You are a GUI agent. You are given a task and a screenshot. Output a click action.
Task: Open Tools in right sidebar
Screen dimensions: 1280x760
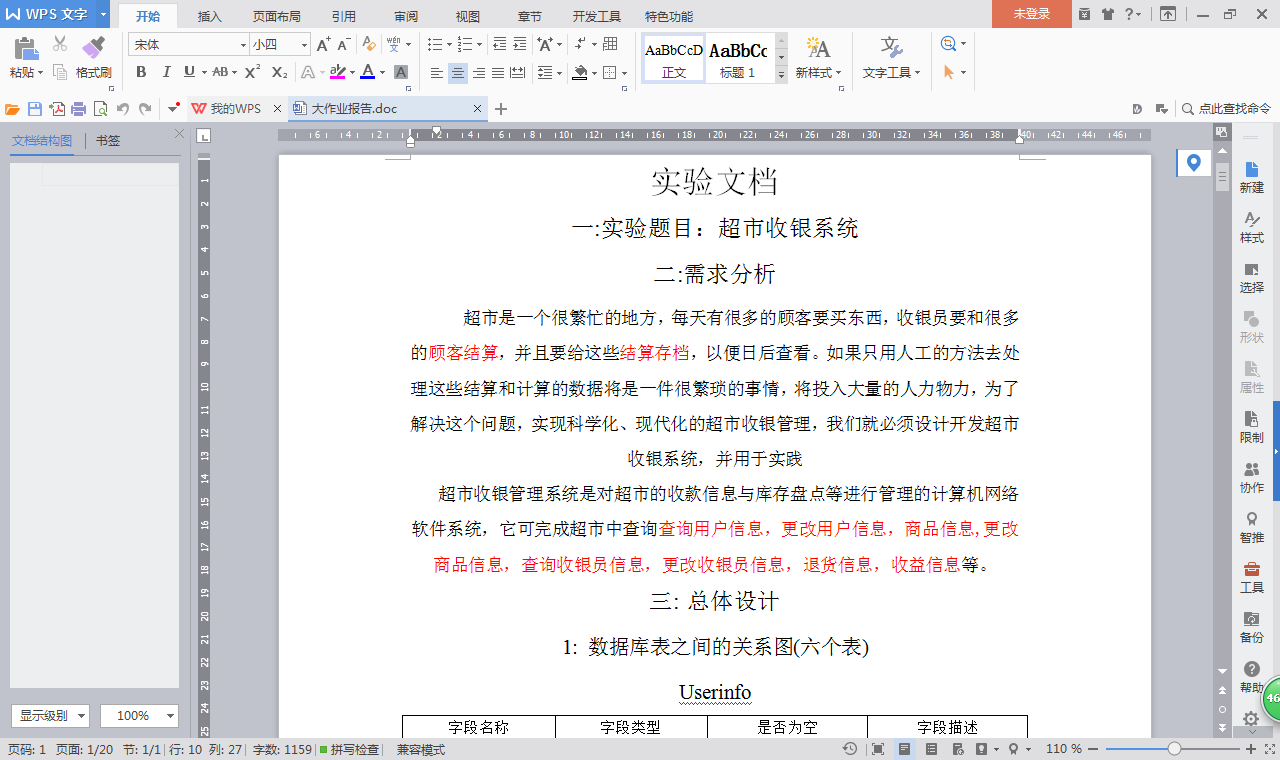1251,577
